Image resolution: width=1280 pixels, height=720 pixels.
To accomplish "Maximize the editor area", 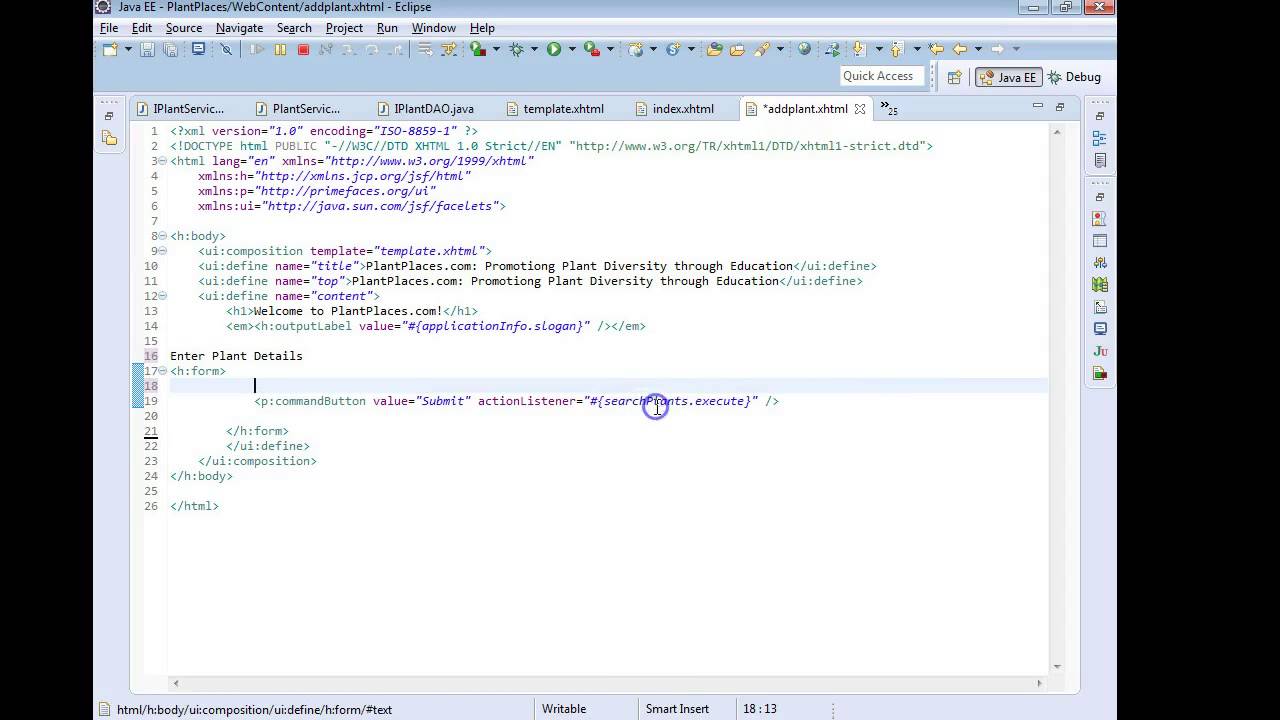I will click(x=1060, y=106).
